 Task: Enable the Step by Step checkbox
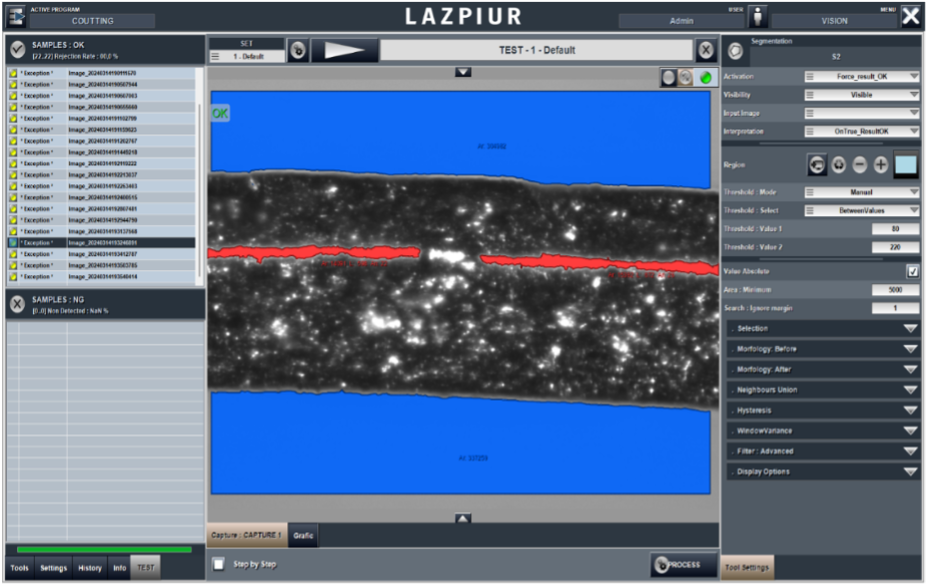219,564
